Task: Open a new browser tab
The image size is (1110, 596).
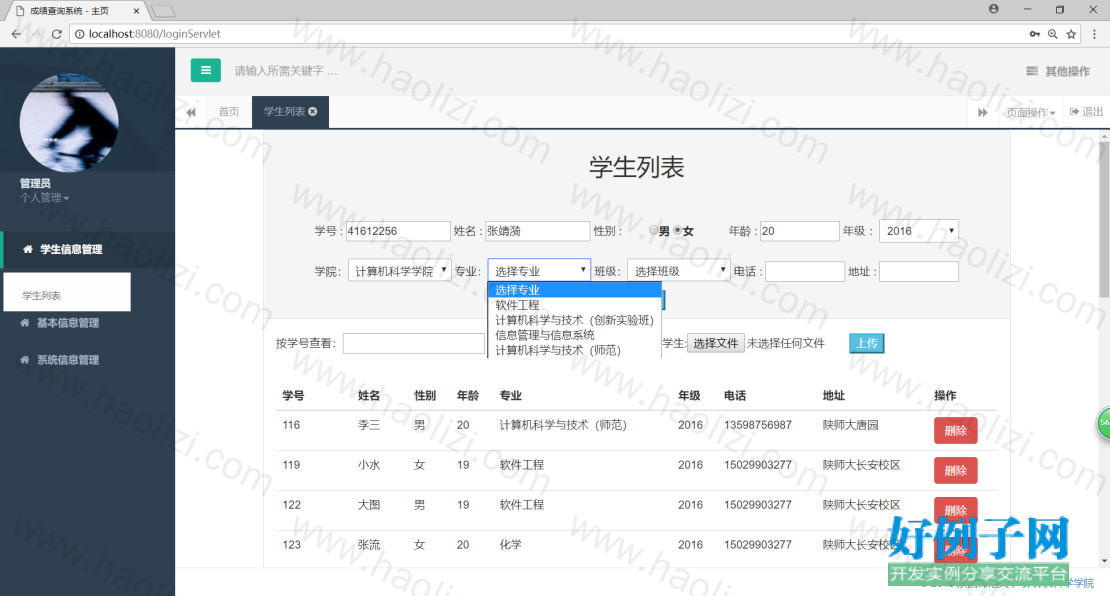Action: click(x=163, y=11)
